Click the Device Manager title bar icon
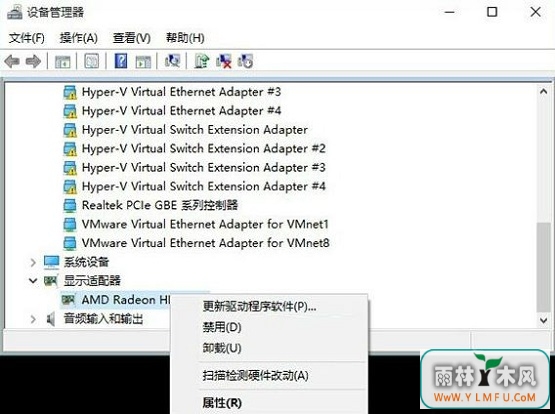The height and width of the screenshot is (414, 555). 15,12
